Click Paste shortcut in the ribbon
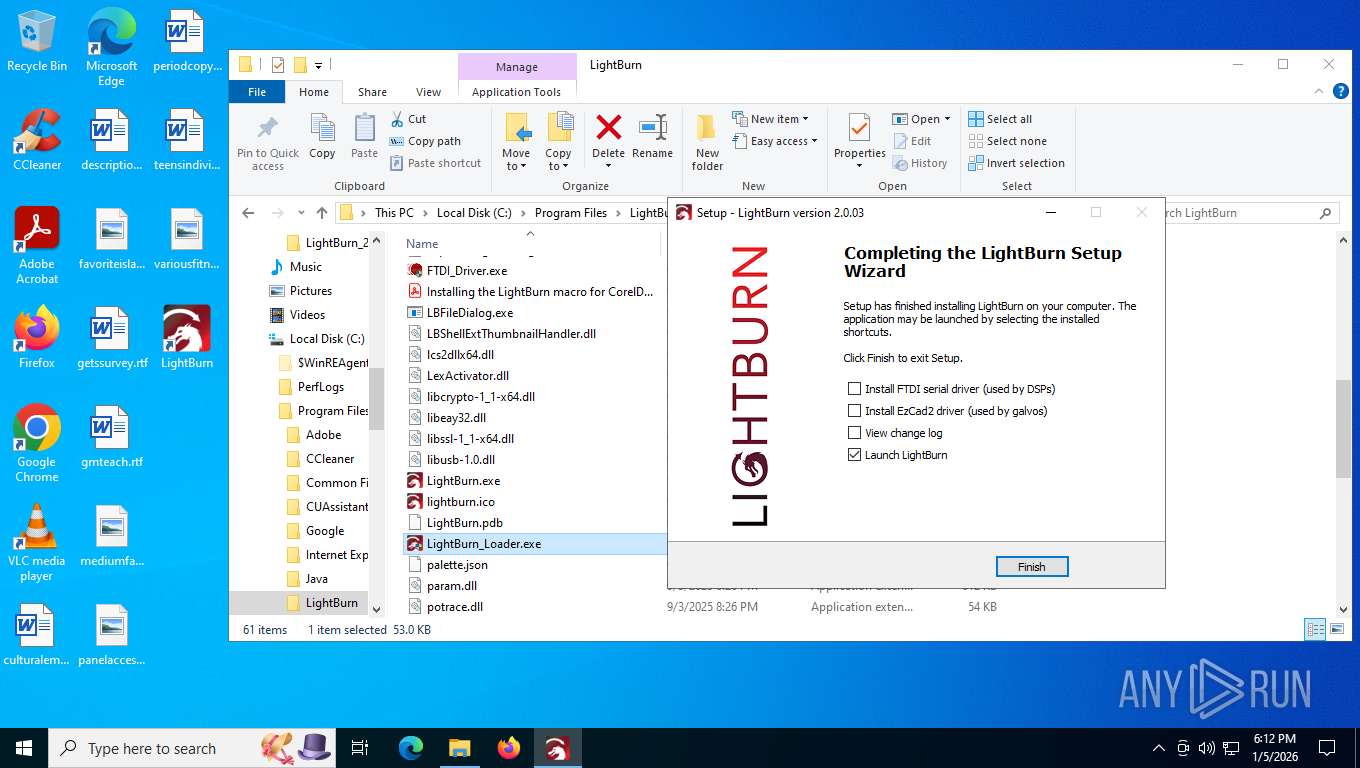This screenshot has height=768, width=1360. click(435, 163)
